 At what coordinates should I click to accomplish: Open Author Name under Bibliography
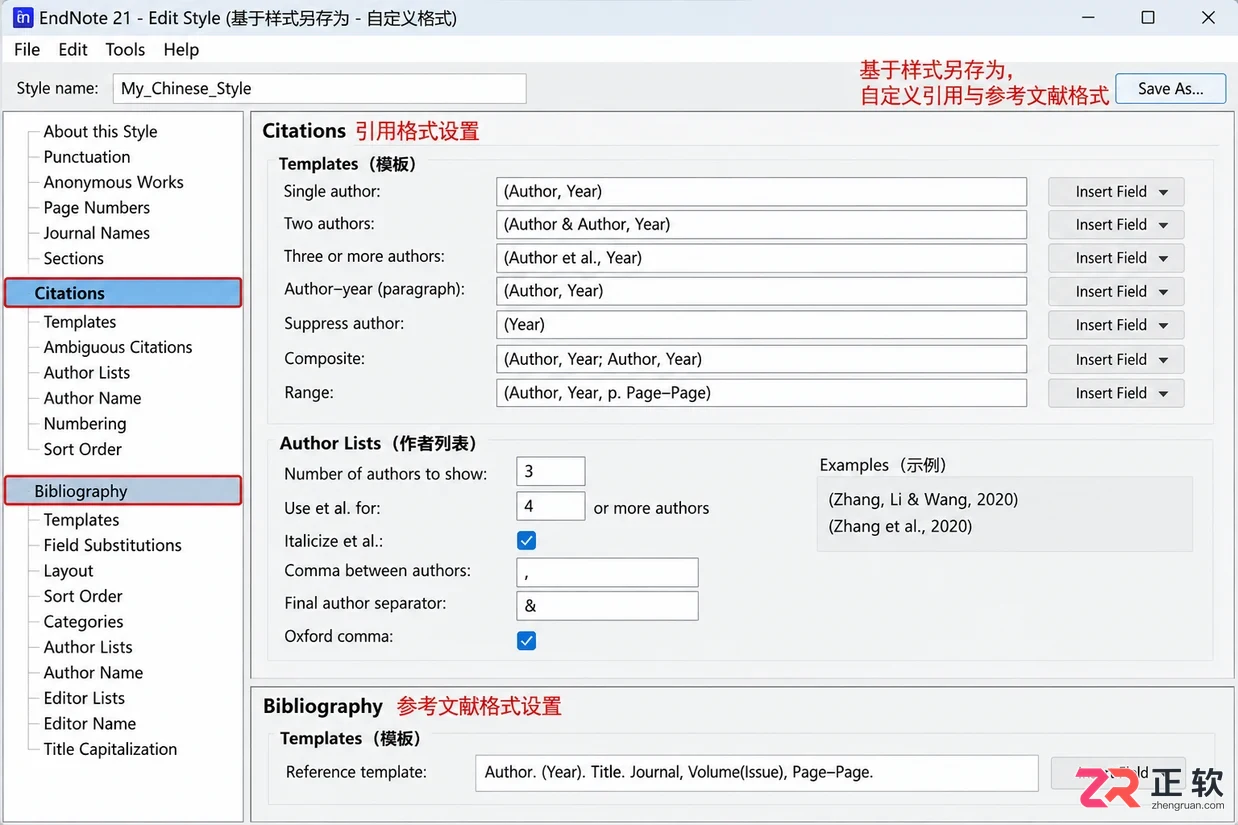click(93, 673)
